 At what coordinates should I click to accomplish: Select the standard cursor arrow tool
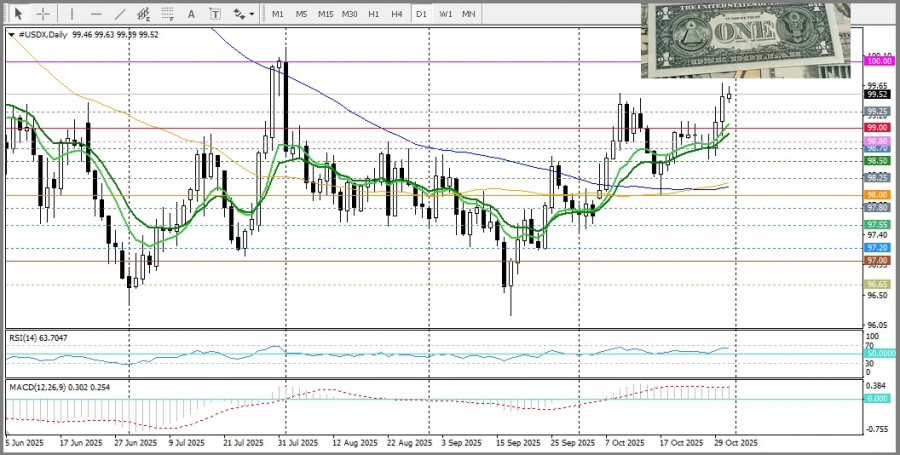(x=18, y=14)
